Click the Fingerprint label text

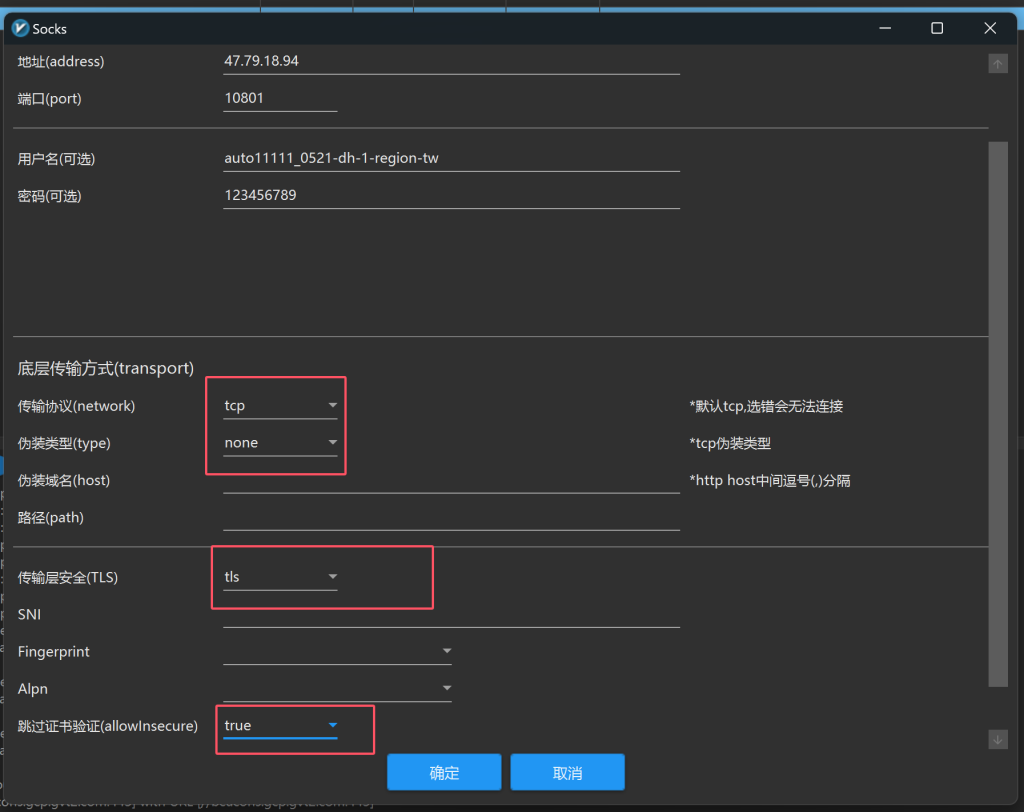tap(54, 652)
